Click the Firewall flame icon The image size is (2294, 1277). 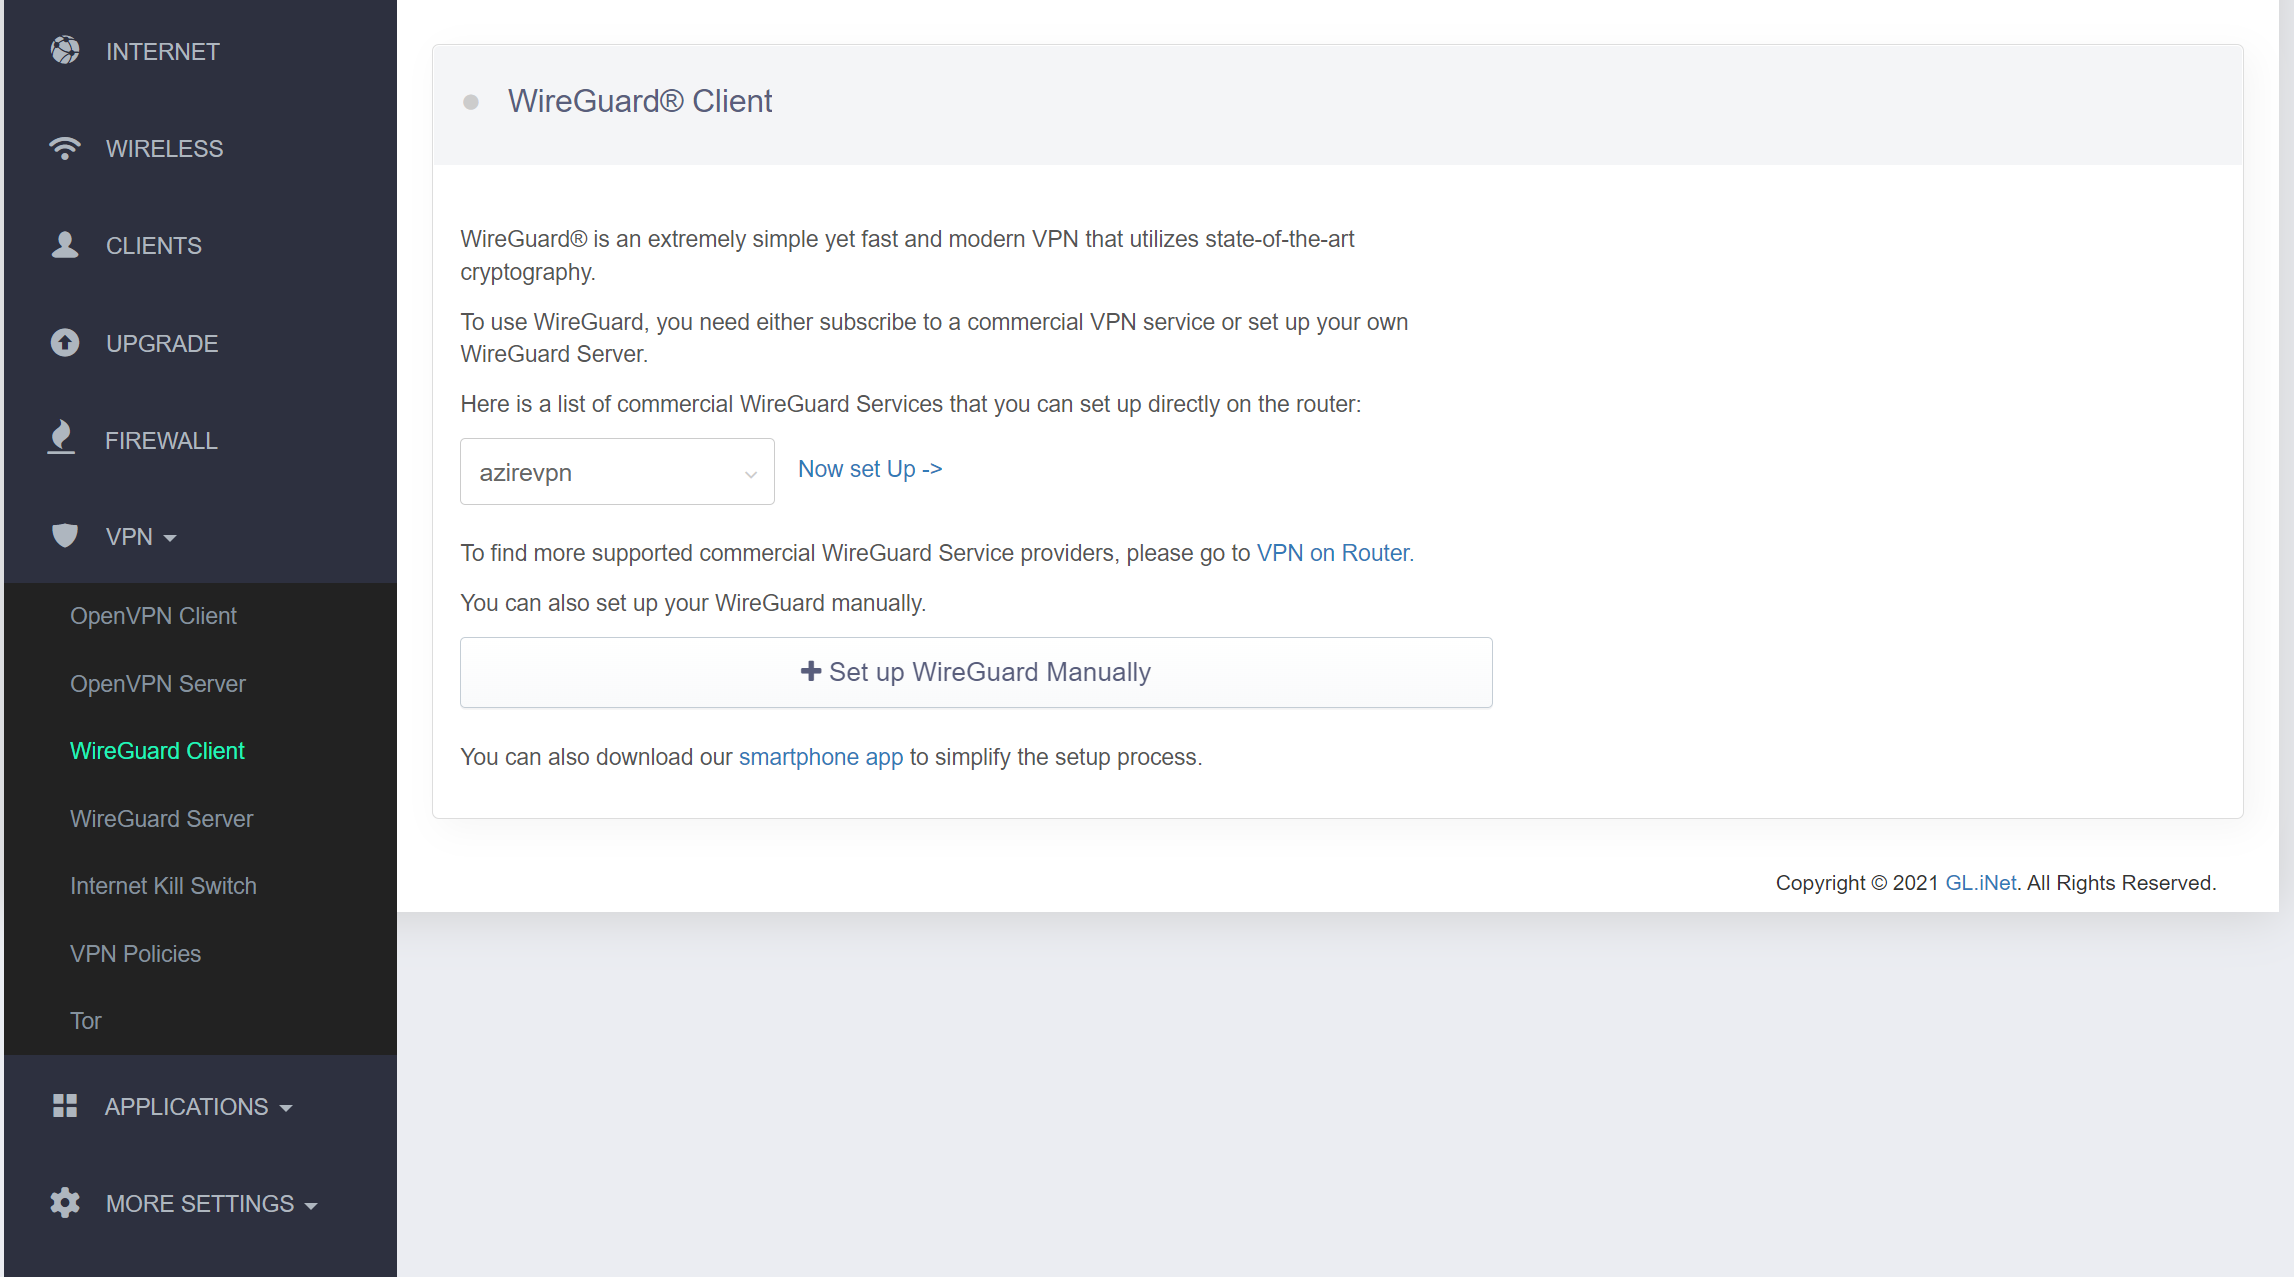pos(62,438)
